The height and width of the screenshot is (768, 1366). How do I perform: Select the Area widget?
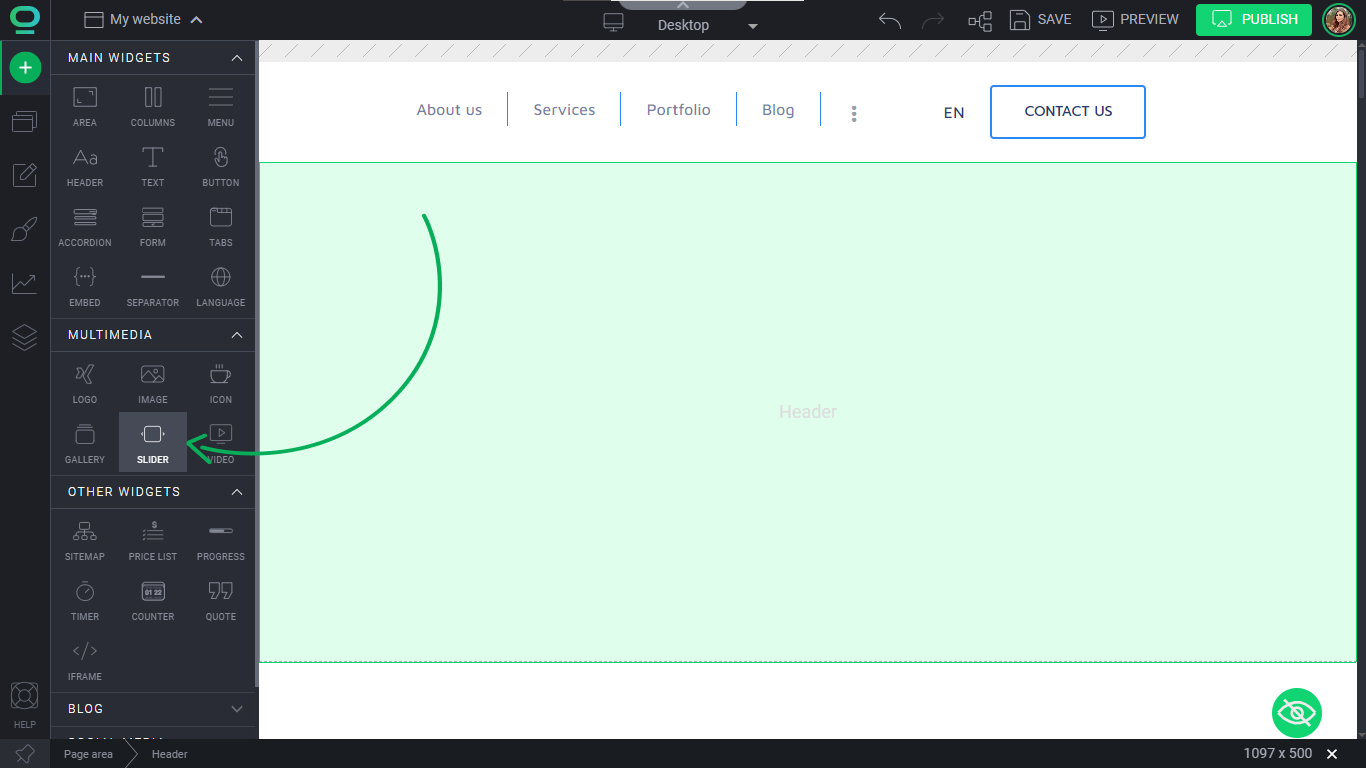85,106
